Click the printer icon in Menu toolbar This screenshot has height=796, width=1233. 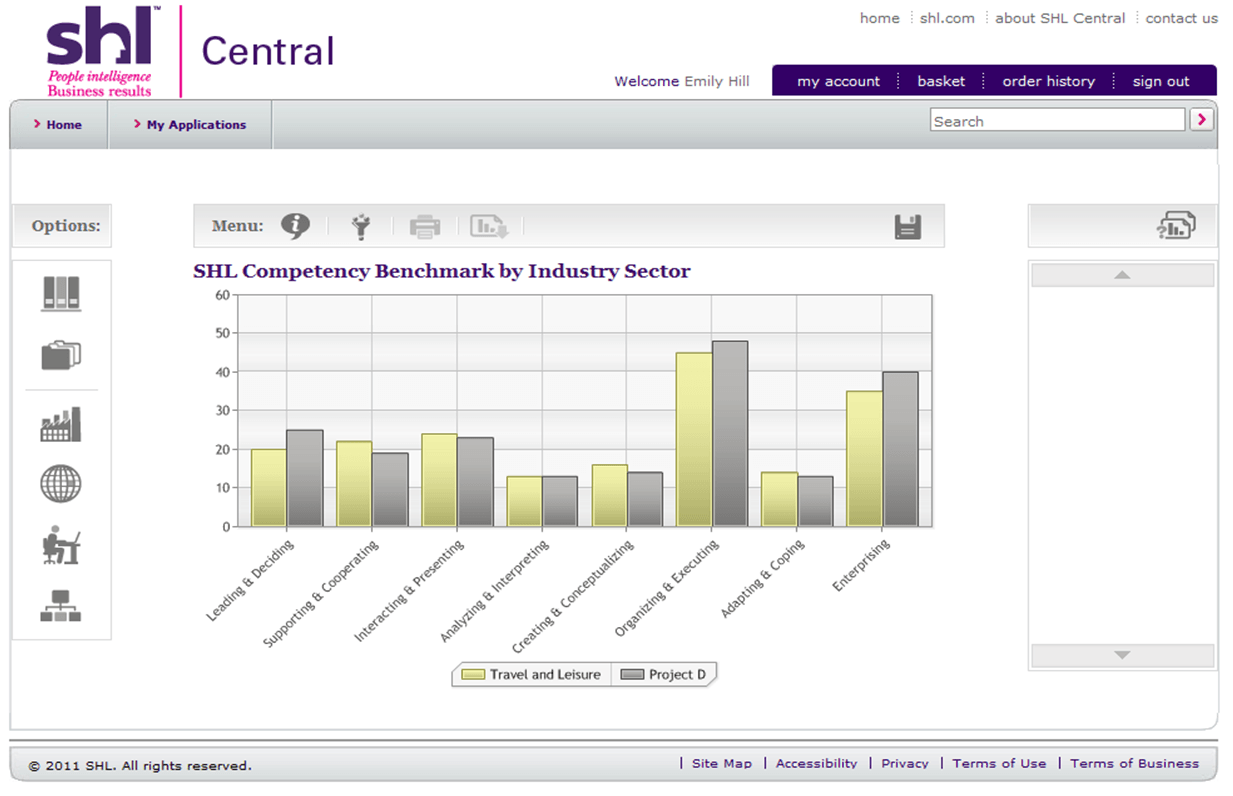[425, 227]
